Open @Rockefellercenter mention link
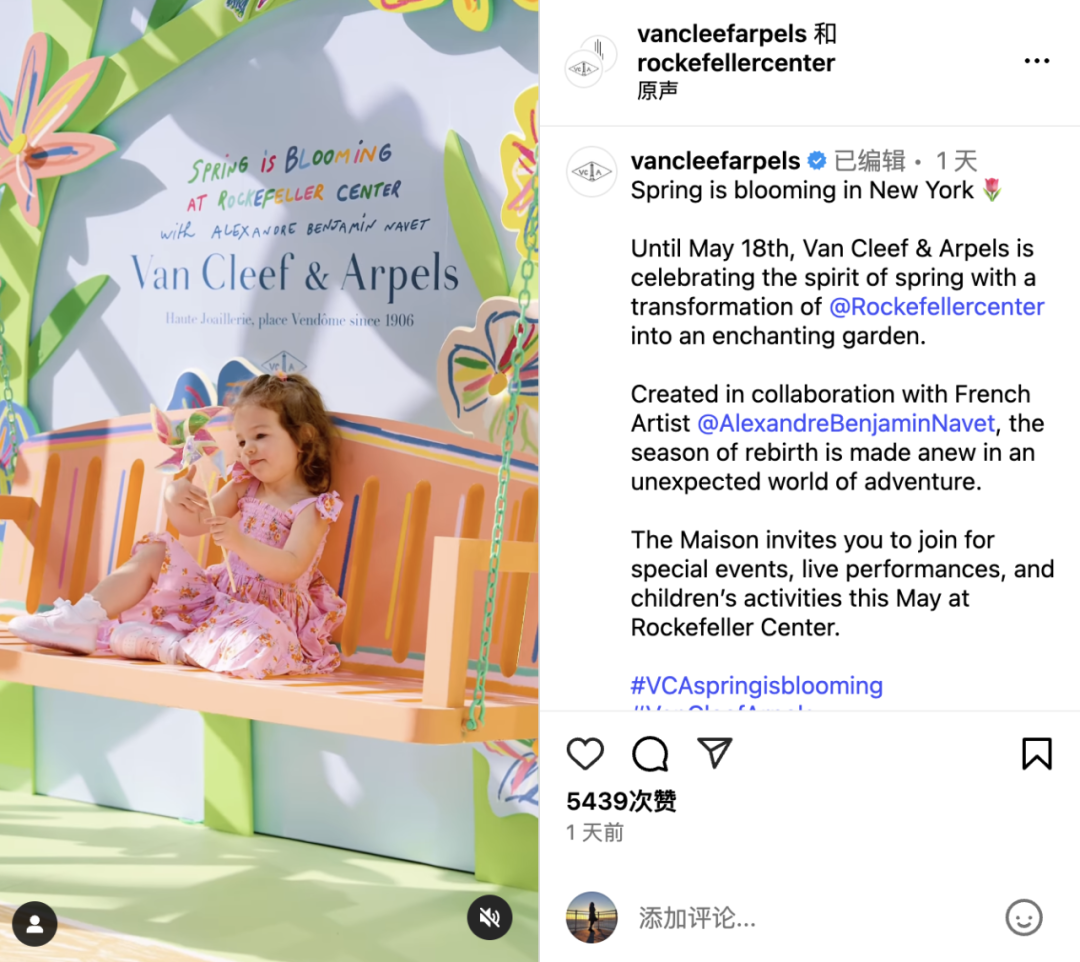The width and height of the screenshot is (1080, 962). [937, 306]
